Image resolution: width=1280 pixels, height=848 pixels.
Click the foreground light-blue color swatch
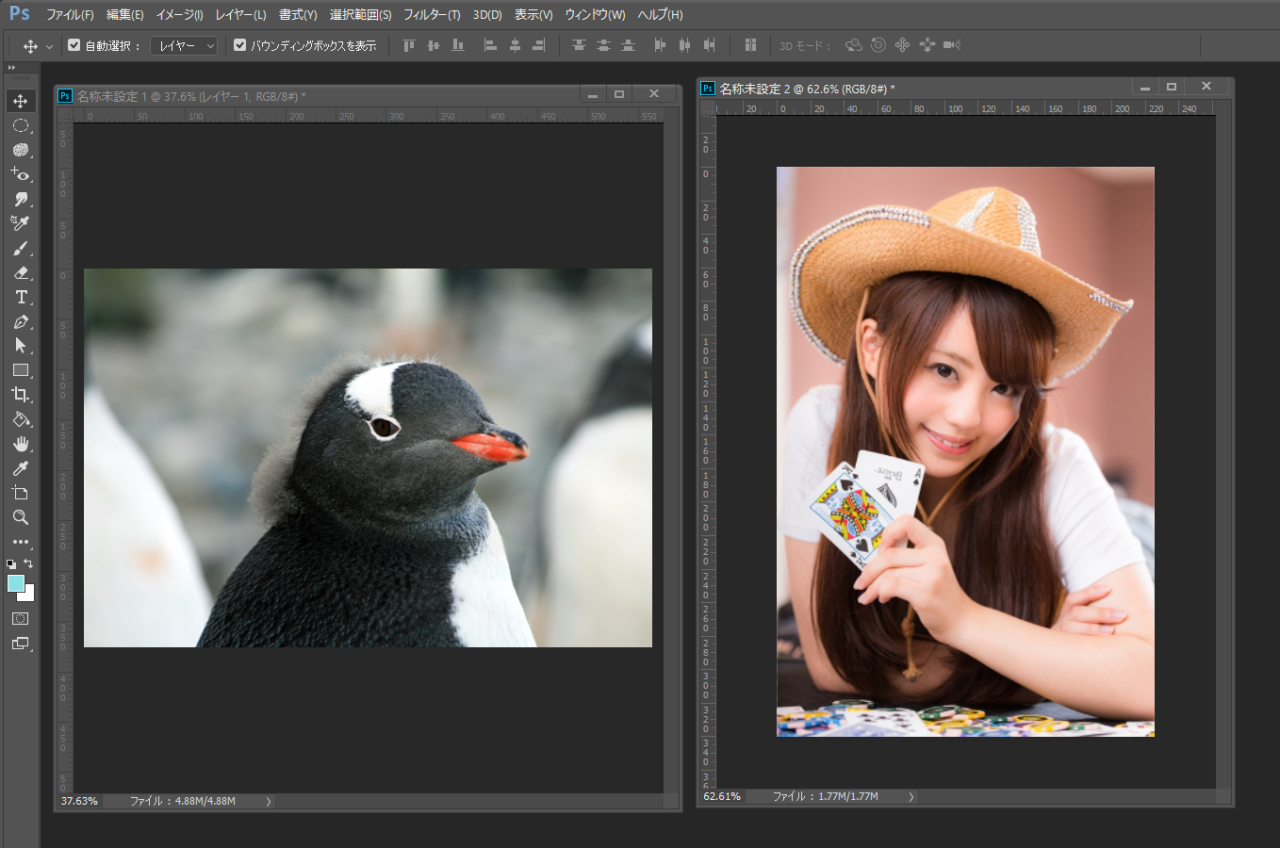click(x=16, y=583)
